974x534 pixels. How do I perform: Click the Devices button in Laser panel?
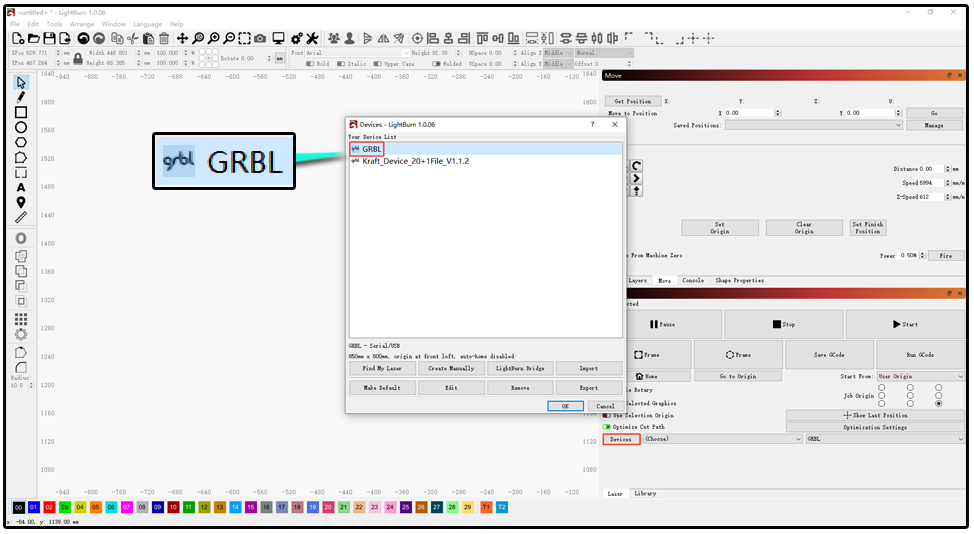click(x=621, y=439)
